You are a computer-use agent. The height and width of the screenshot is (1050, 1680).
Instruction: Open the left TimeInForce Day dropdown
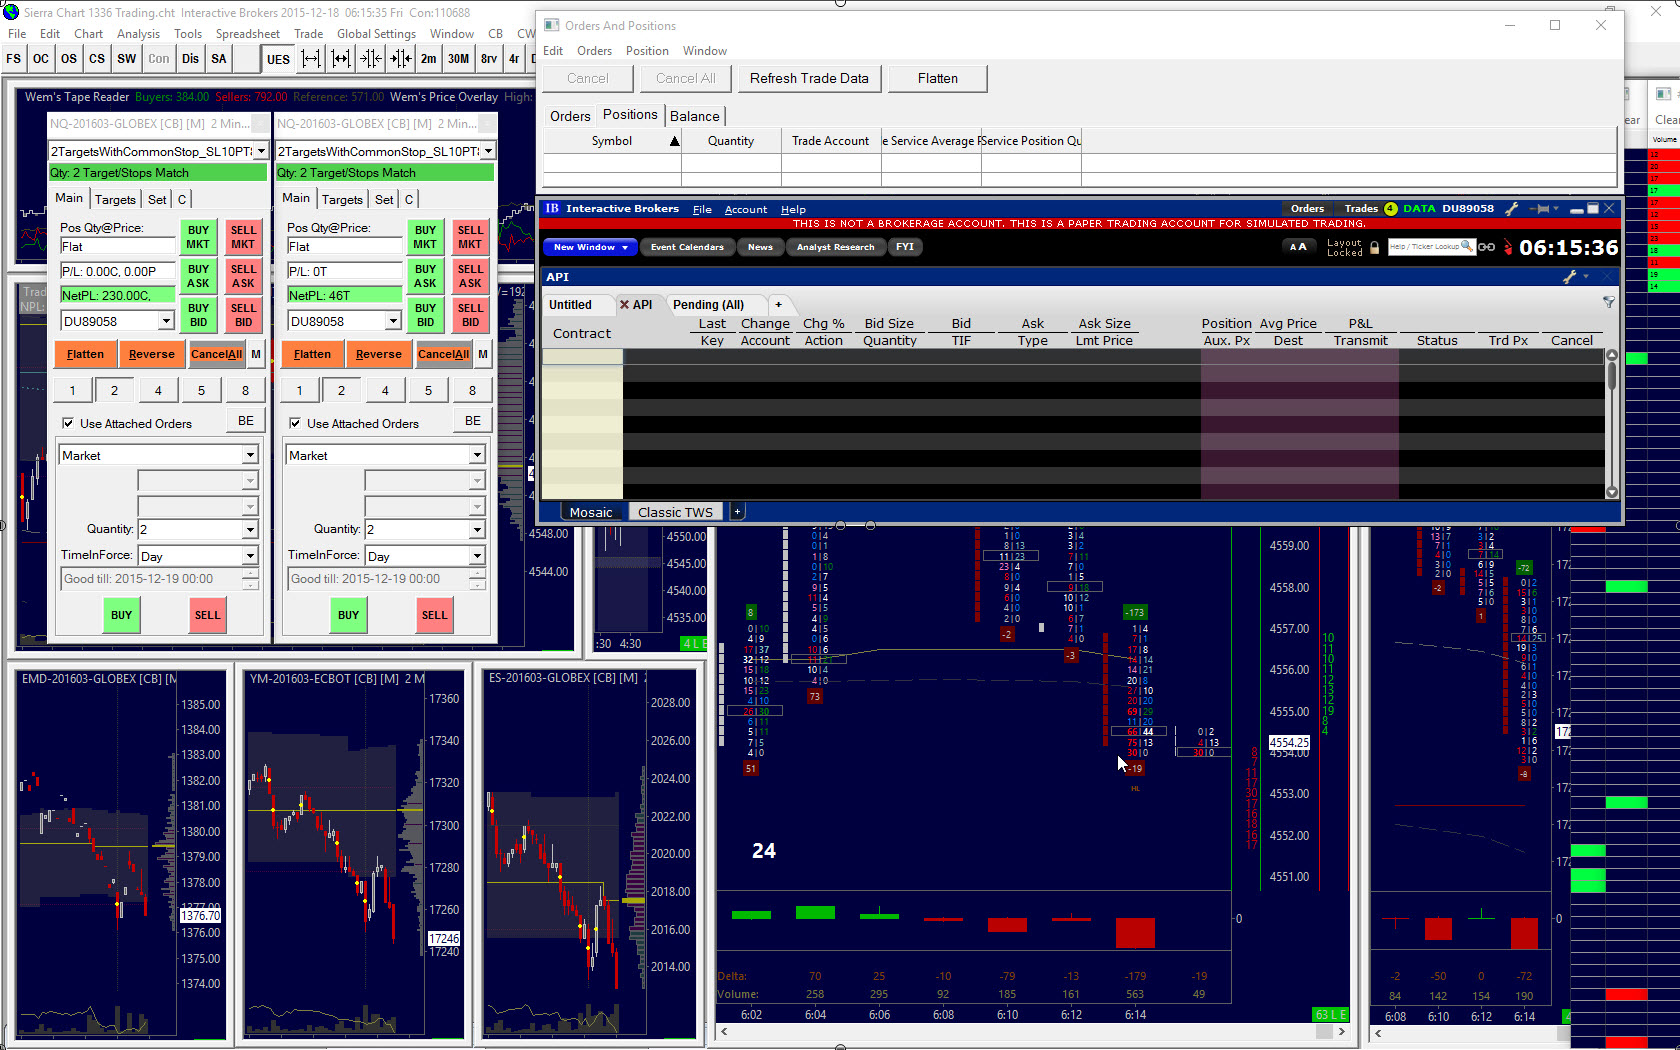[x=250, y=556]
